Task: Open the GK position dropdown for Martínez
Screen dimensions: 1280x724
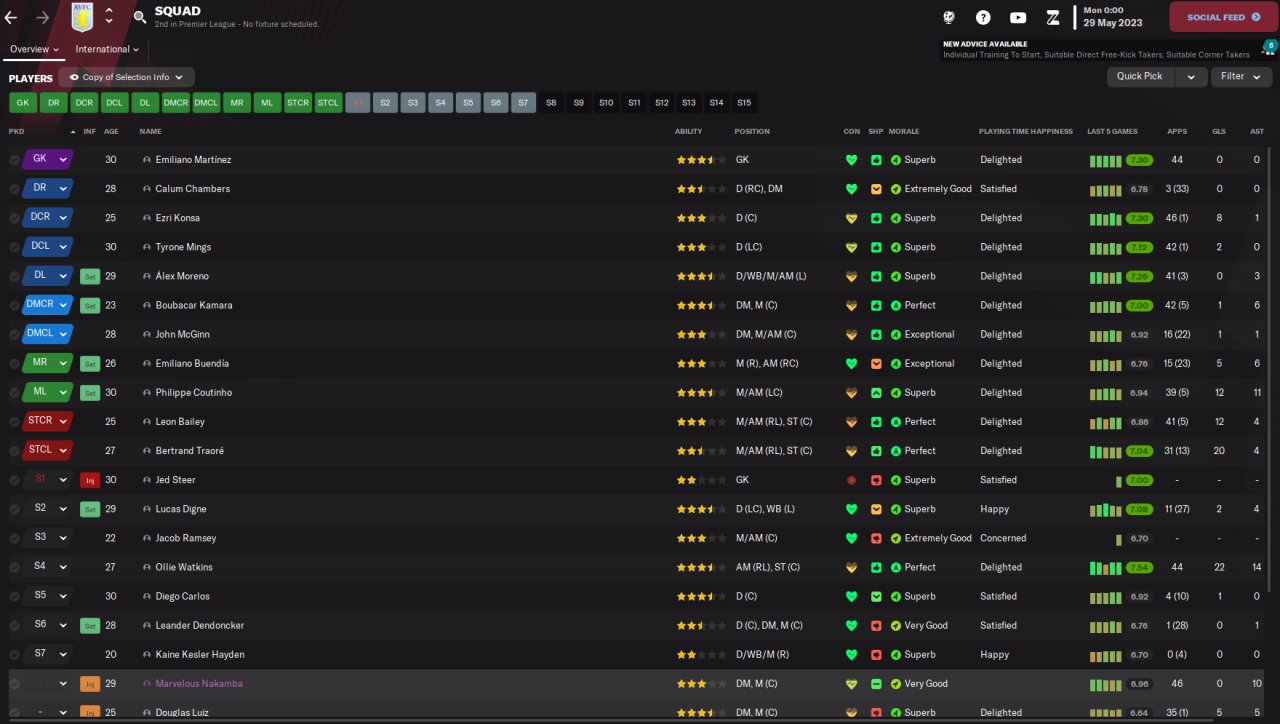Action: pyautogui.click(x=48, y=159)
